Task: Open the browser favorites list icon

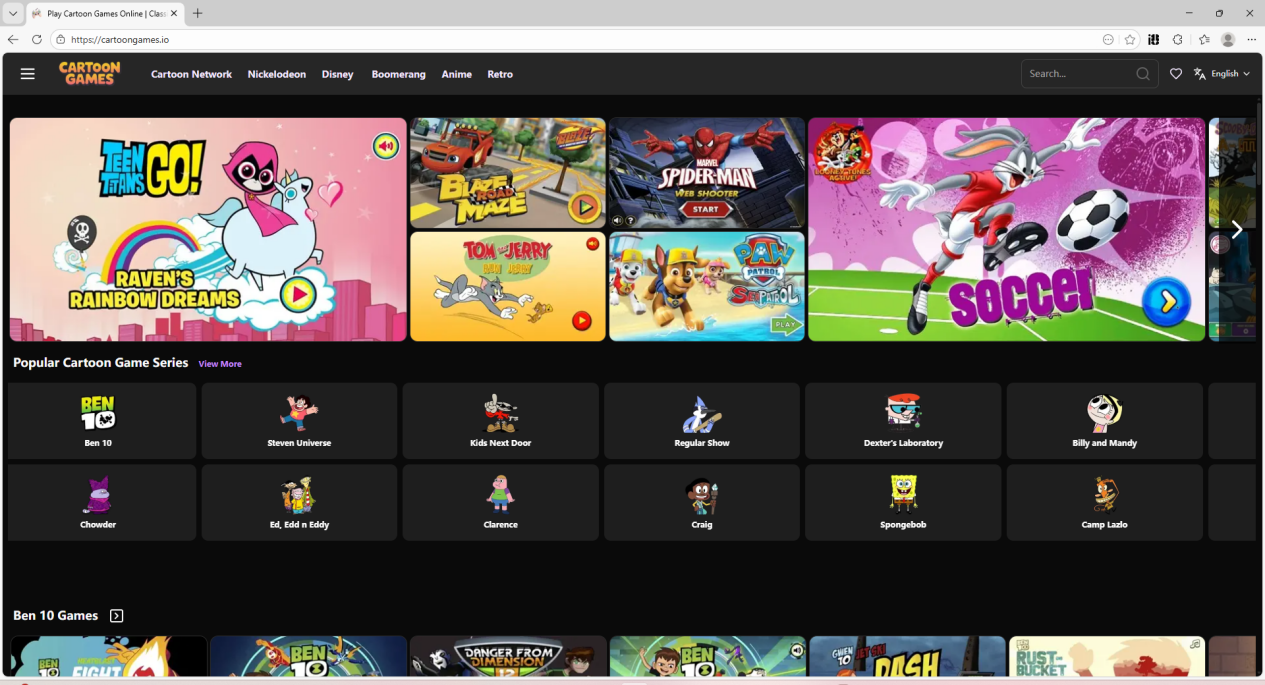Action: pyautogui.click(x=1204, y=40)
